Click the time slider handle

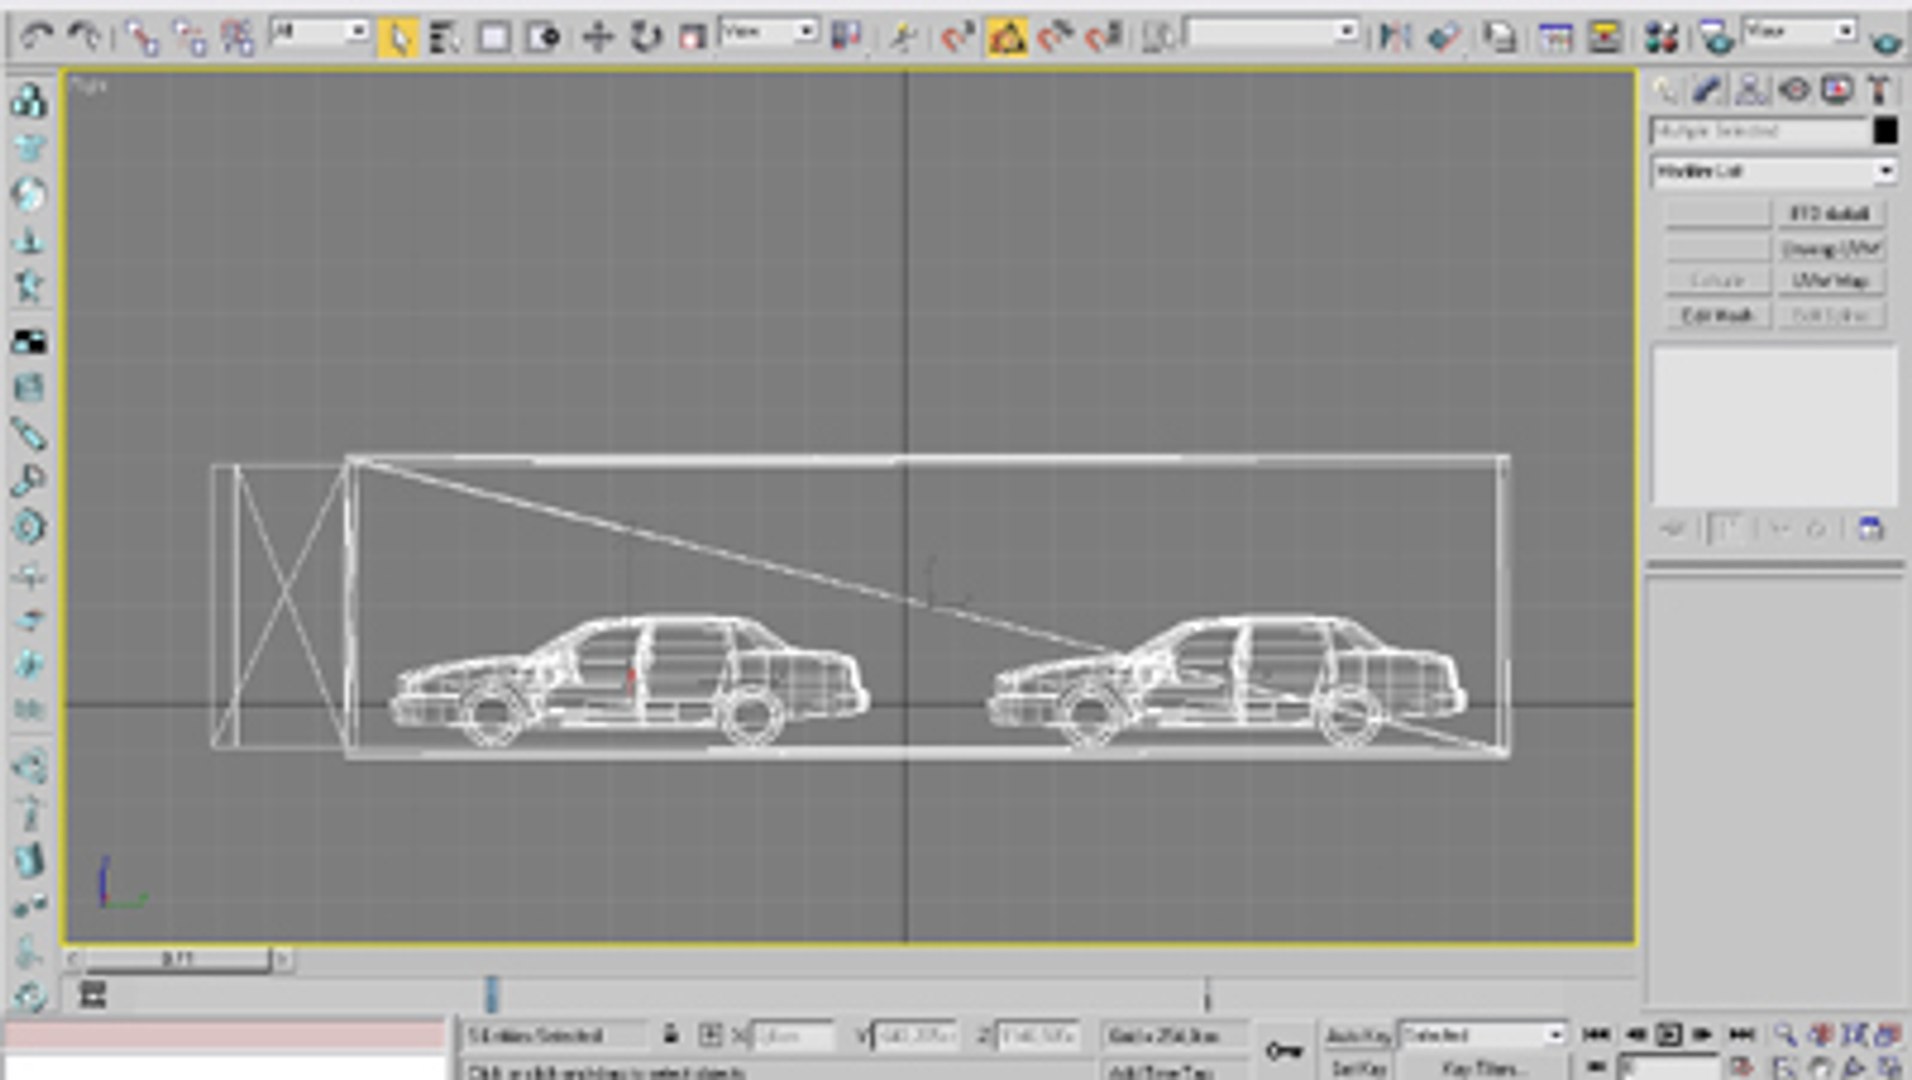177,959
